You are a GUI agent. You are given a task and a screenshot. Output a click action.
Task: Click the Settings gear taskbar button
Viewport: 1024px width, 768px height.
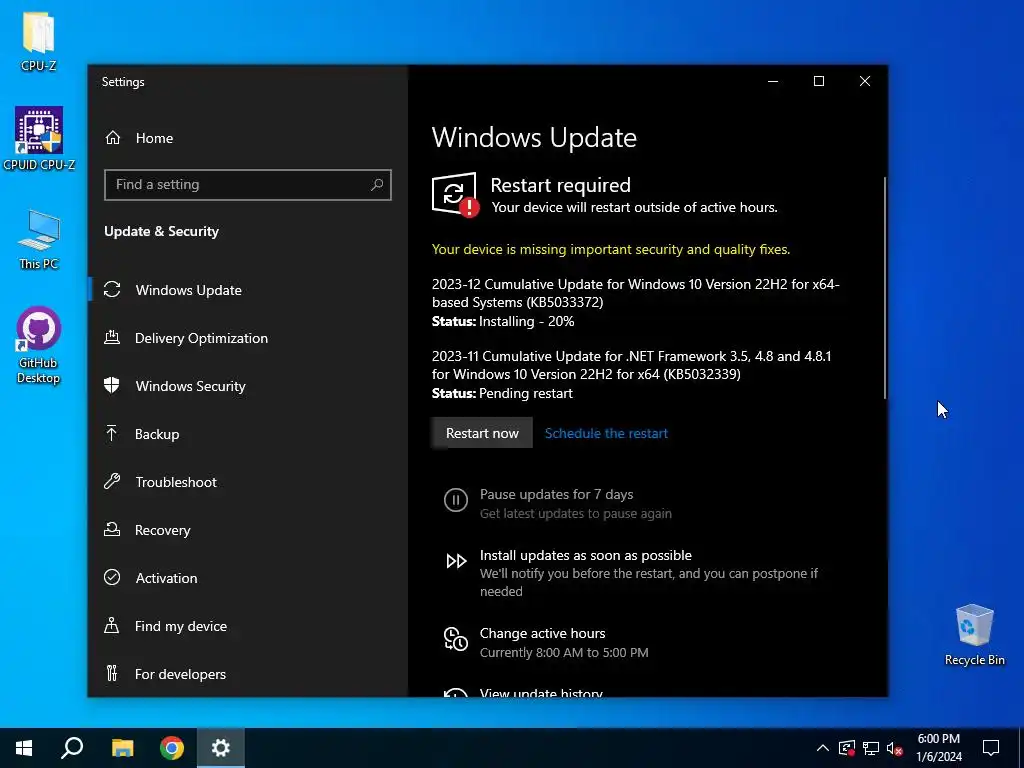tap(221, 748)
